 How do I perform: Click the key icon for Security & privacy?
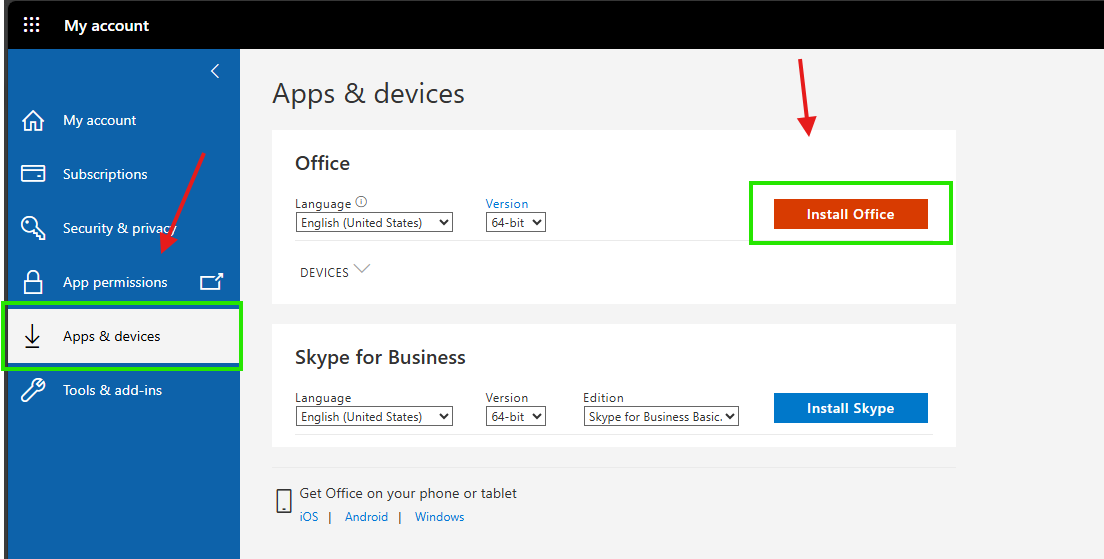[x=33, y=228]
